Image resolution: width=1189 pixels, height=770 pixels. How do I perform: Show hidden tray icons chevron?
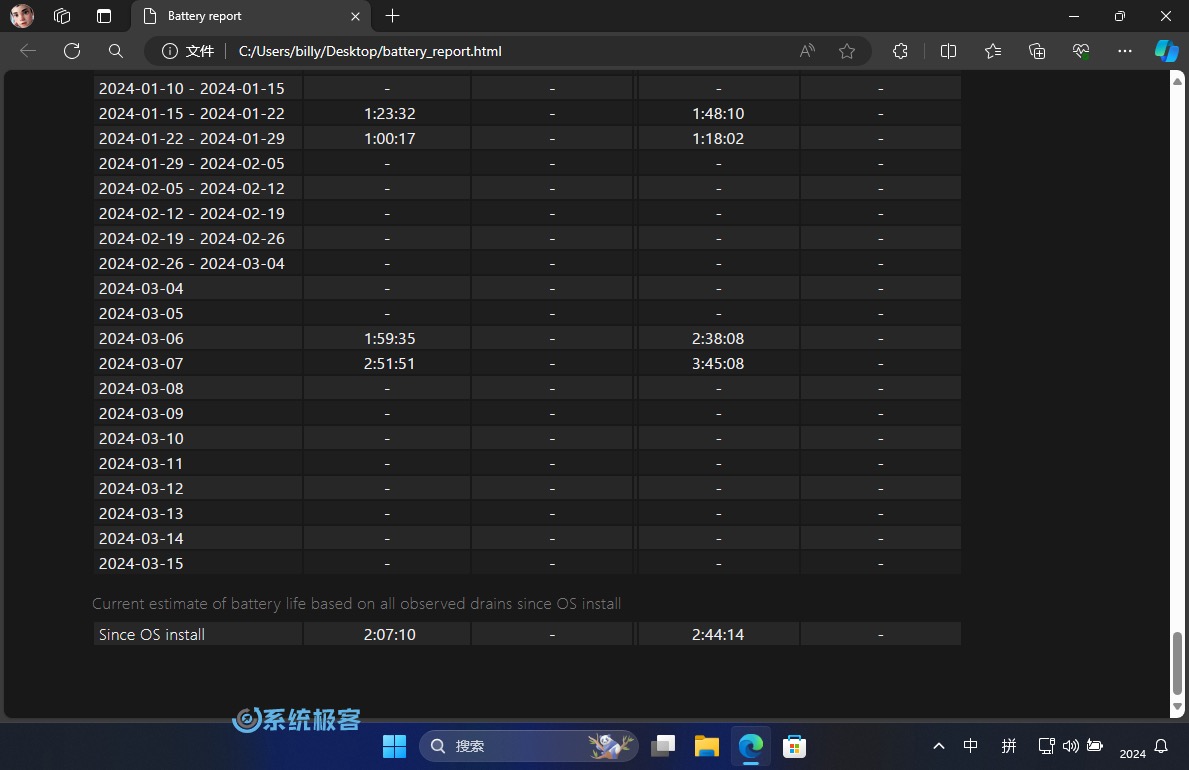[x=939, y=746]
